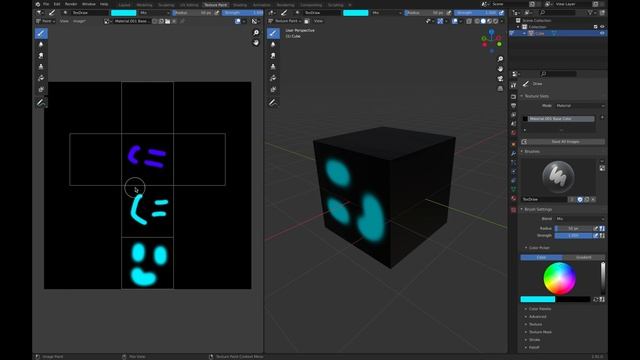This screenshot has width=640, height=360.
Task: Select the Draw tool in 3D viewport
Action: click(273, 33)
